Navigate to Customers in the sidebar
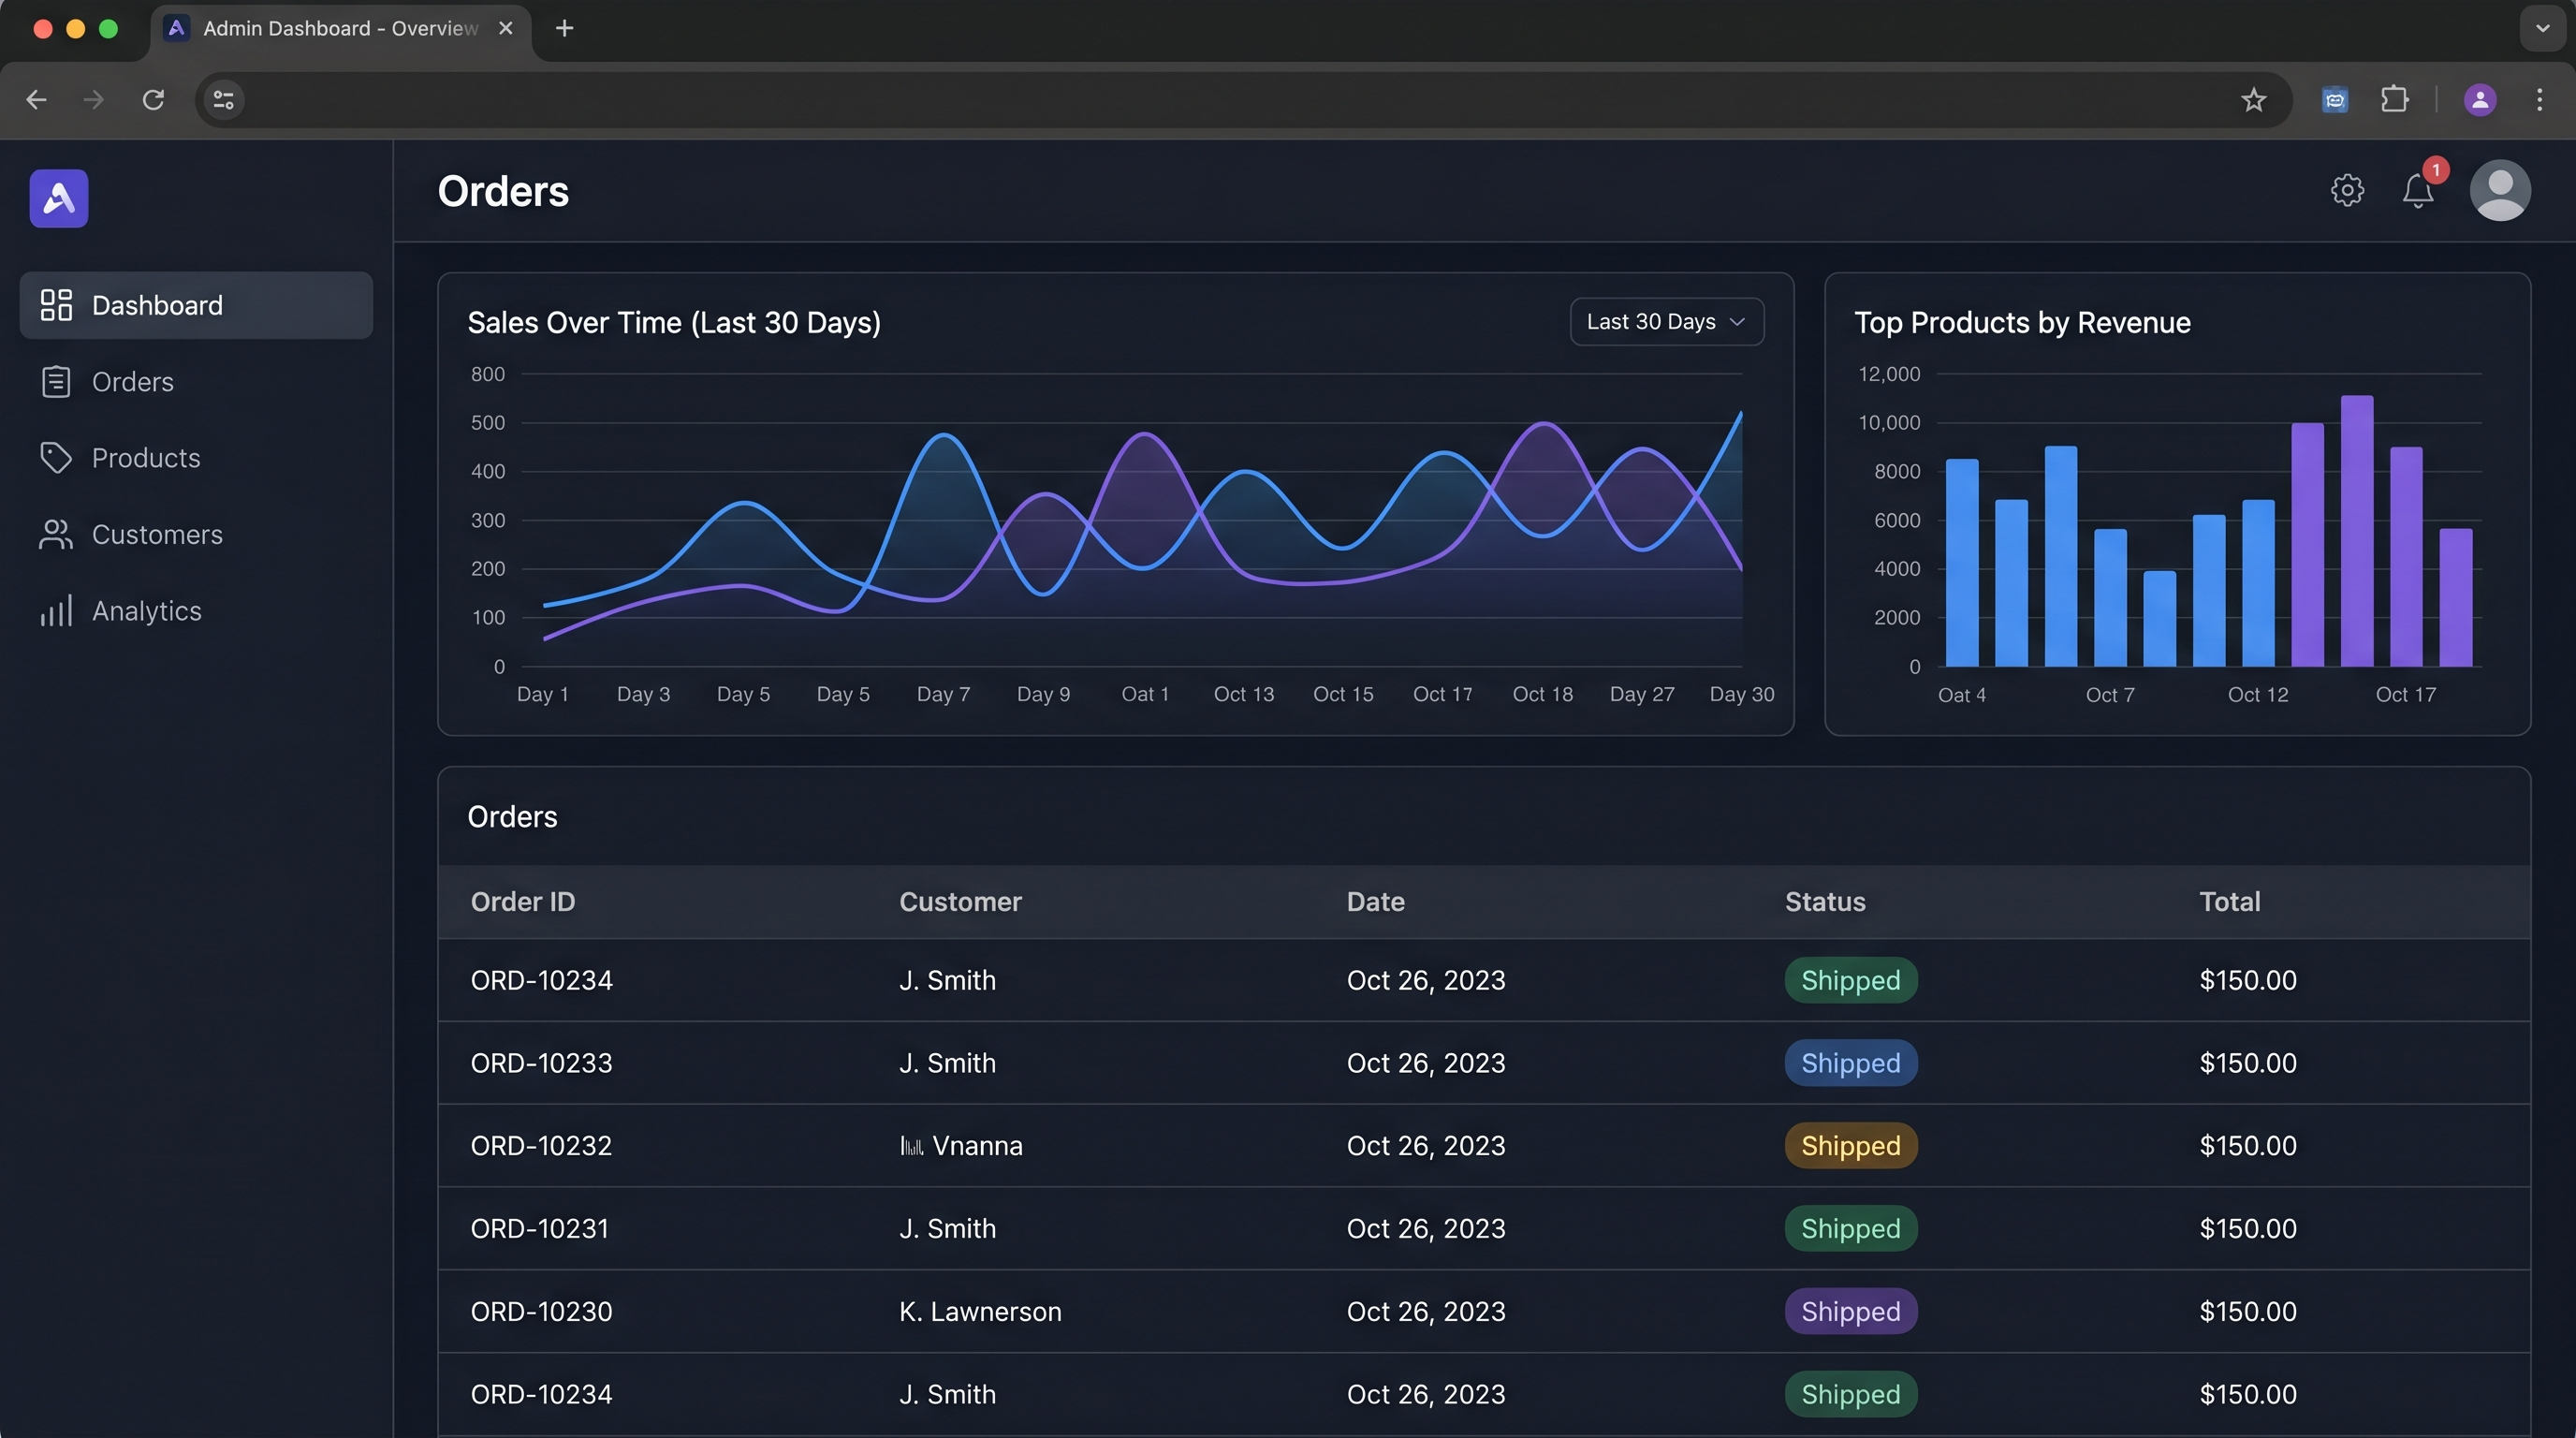The width and height of the screenshot is (2576, 1438). (x=196, y=535)
